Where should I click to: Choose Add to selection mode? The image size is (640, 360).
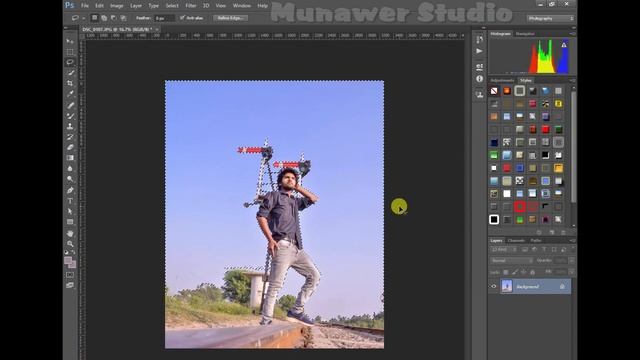104,18
